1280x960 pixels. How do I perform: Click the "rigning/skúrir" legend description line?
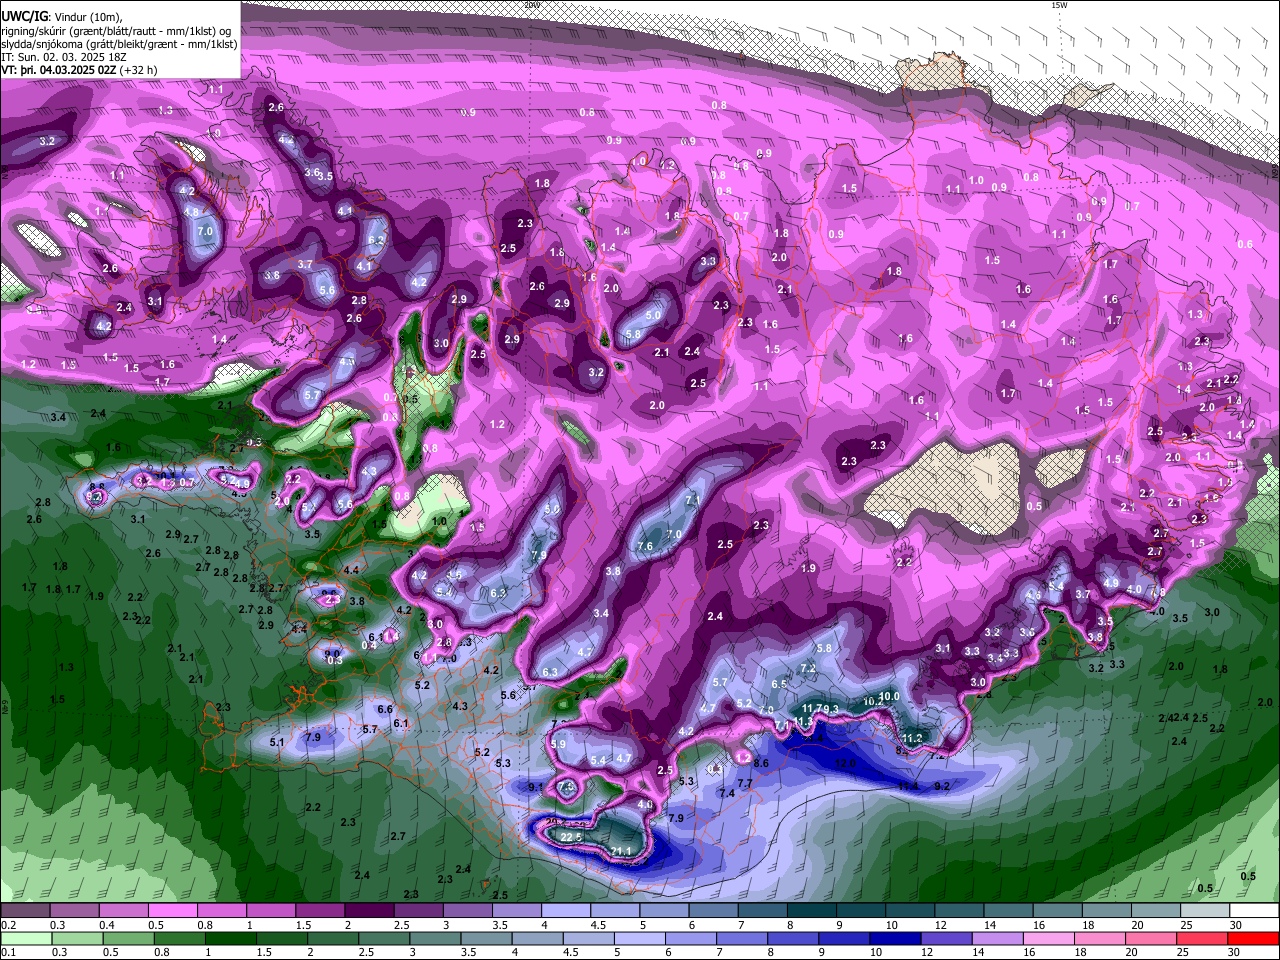118,31
